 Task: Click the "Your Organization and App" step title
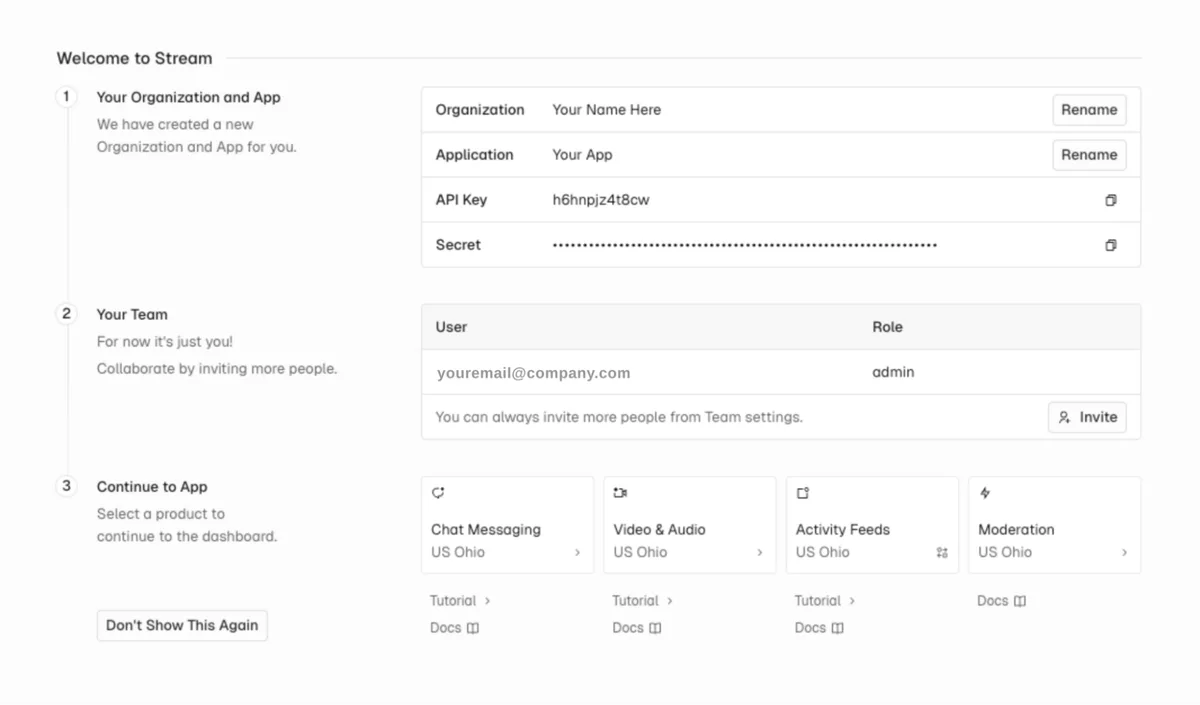tap(188, 97)
